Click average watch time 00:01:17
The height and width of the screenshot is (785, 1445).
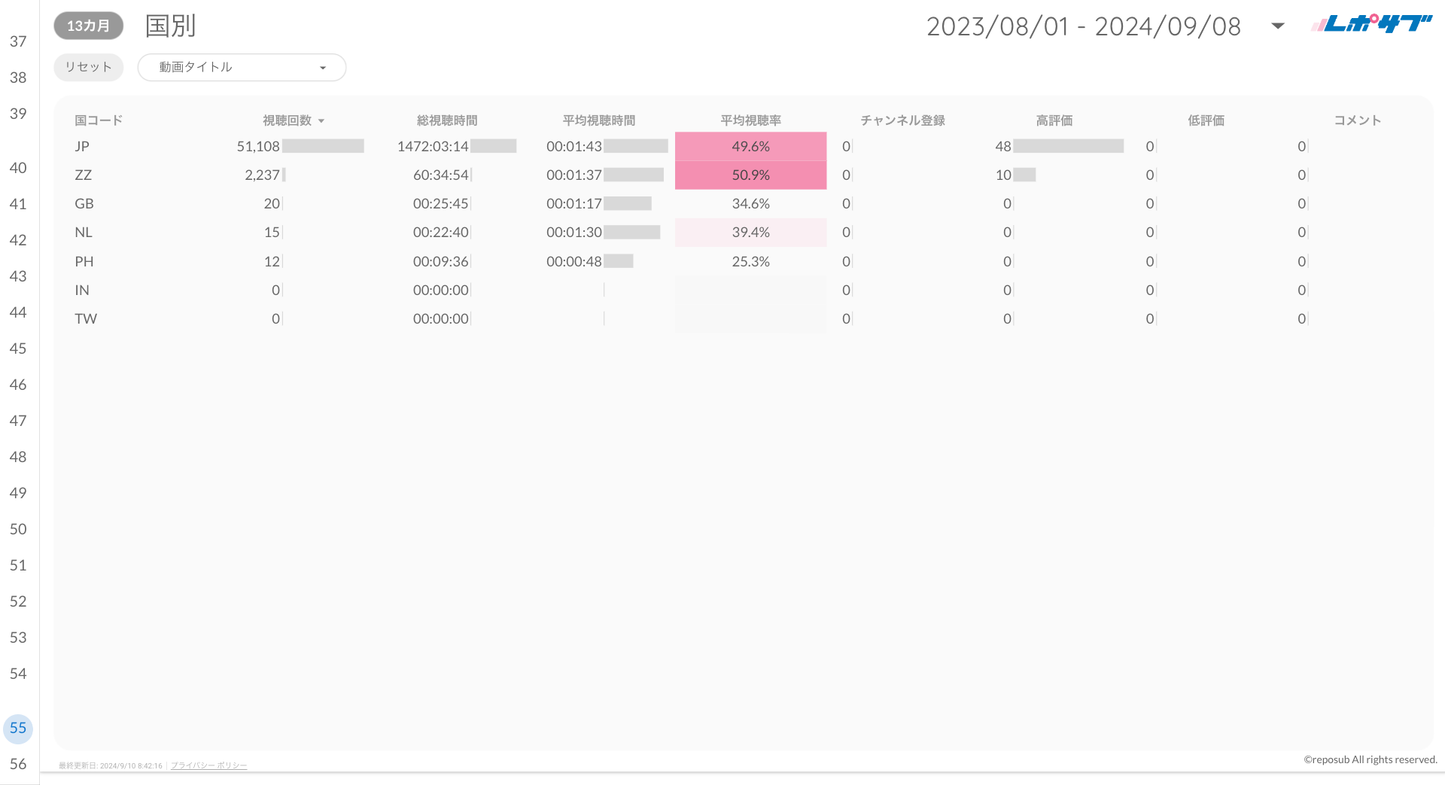[574, 203]
